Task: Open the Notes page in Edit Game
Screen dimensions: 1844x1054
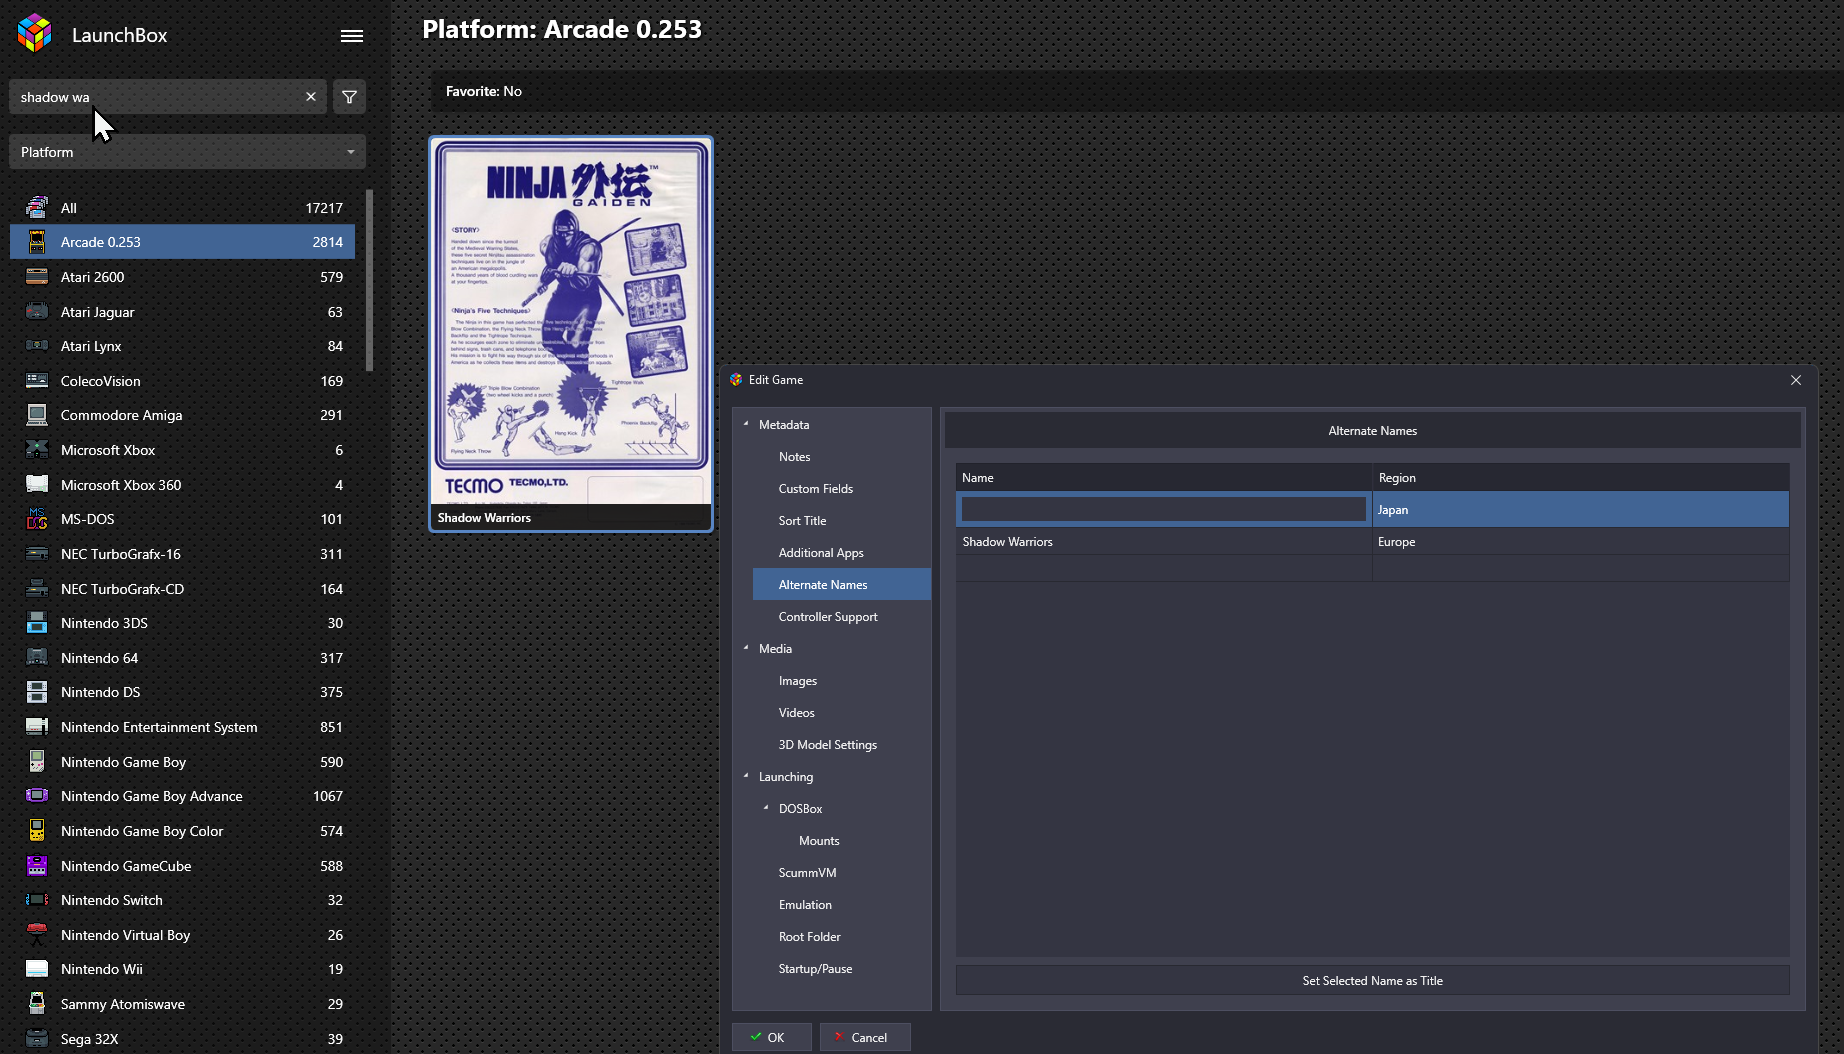Action: [794, 457]
